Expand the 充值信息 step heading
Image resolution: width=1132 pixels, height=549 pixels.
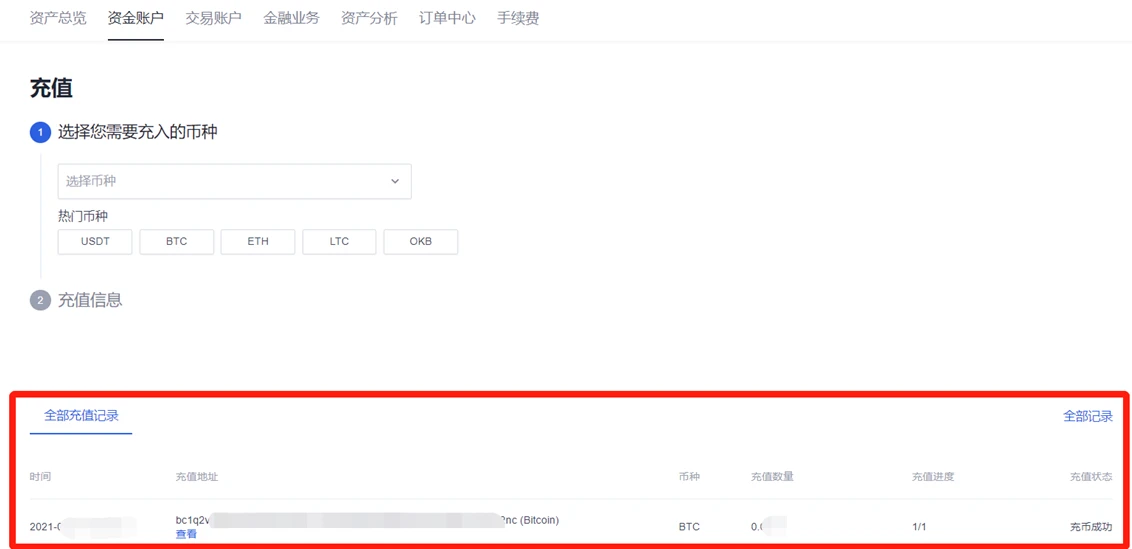[90, 300]
